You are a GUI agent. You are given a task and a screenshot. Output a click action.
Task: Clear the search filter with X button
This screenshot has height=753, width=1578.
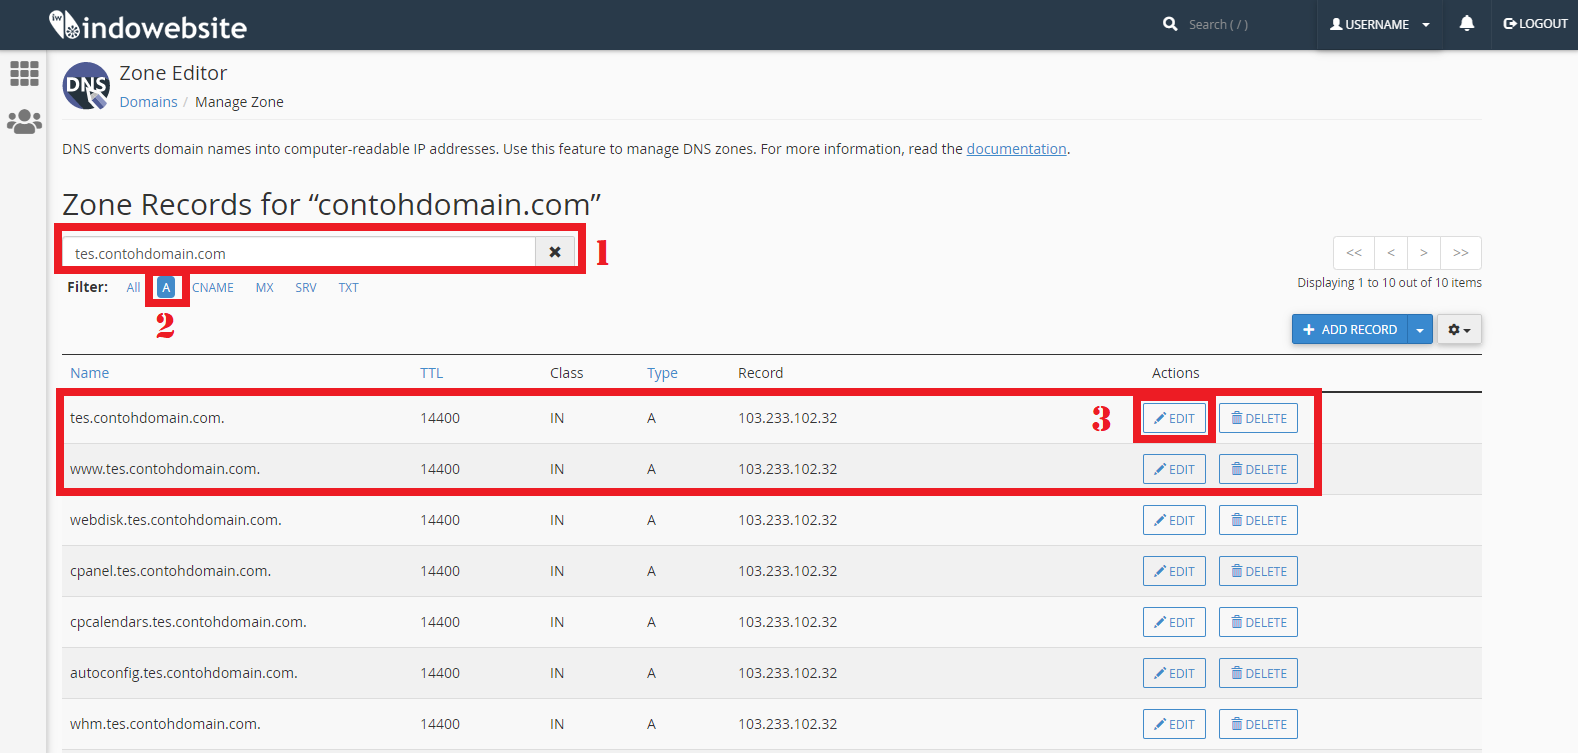tap(555, 252)
